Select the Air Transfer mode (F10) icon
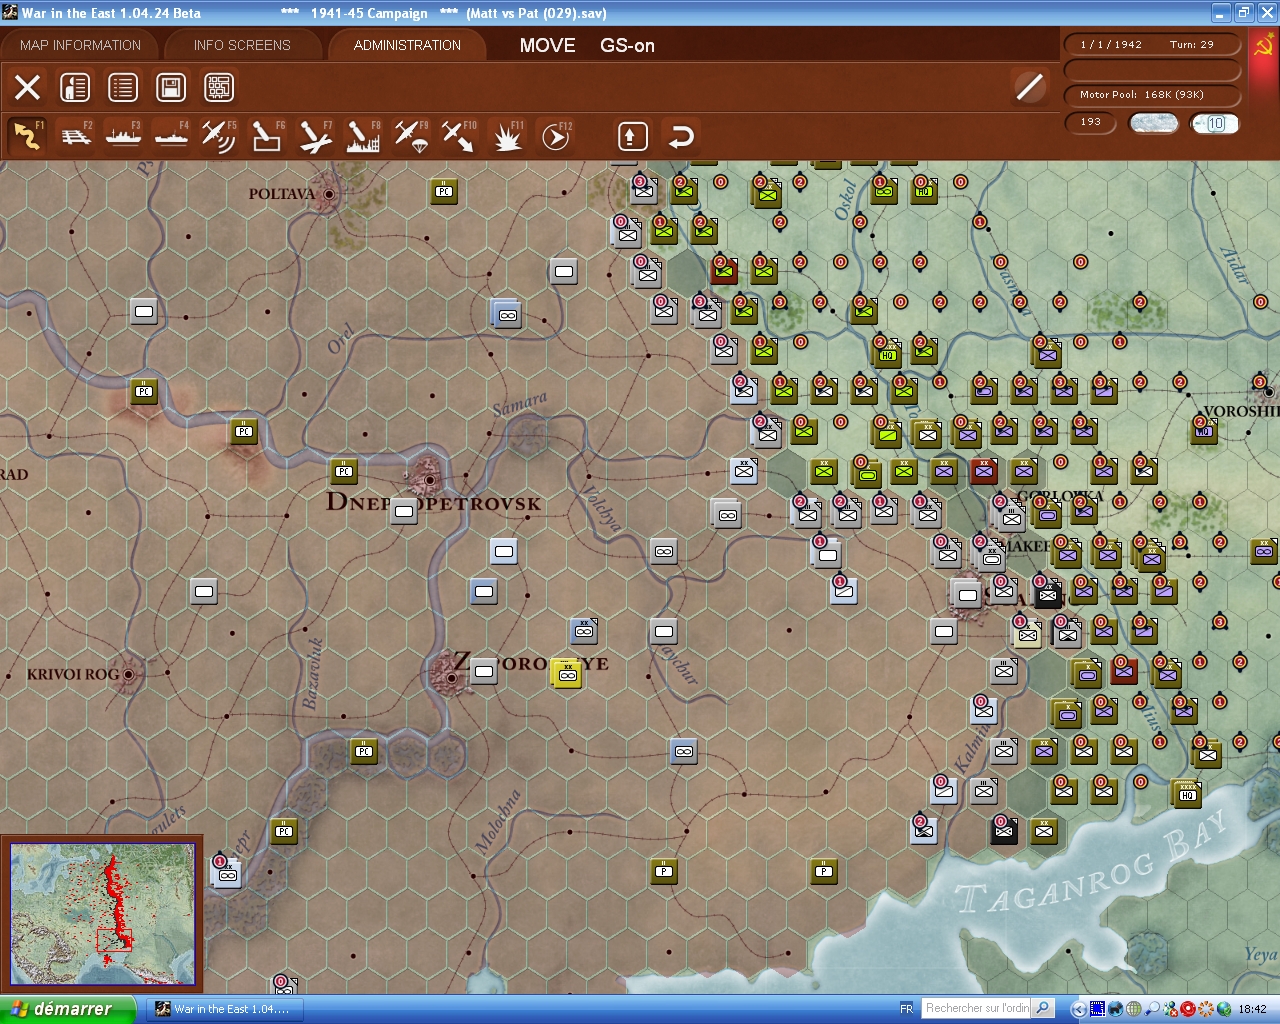Viewport: 1280px width, 1024px height. click(x=459, y=136)
